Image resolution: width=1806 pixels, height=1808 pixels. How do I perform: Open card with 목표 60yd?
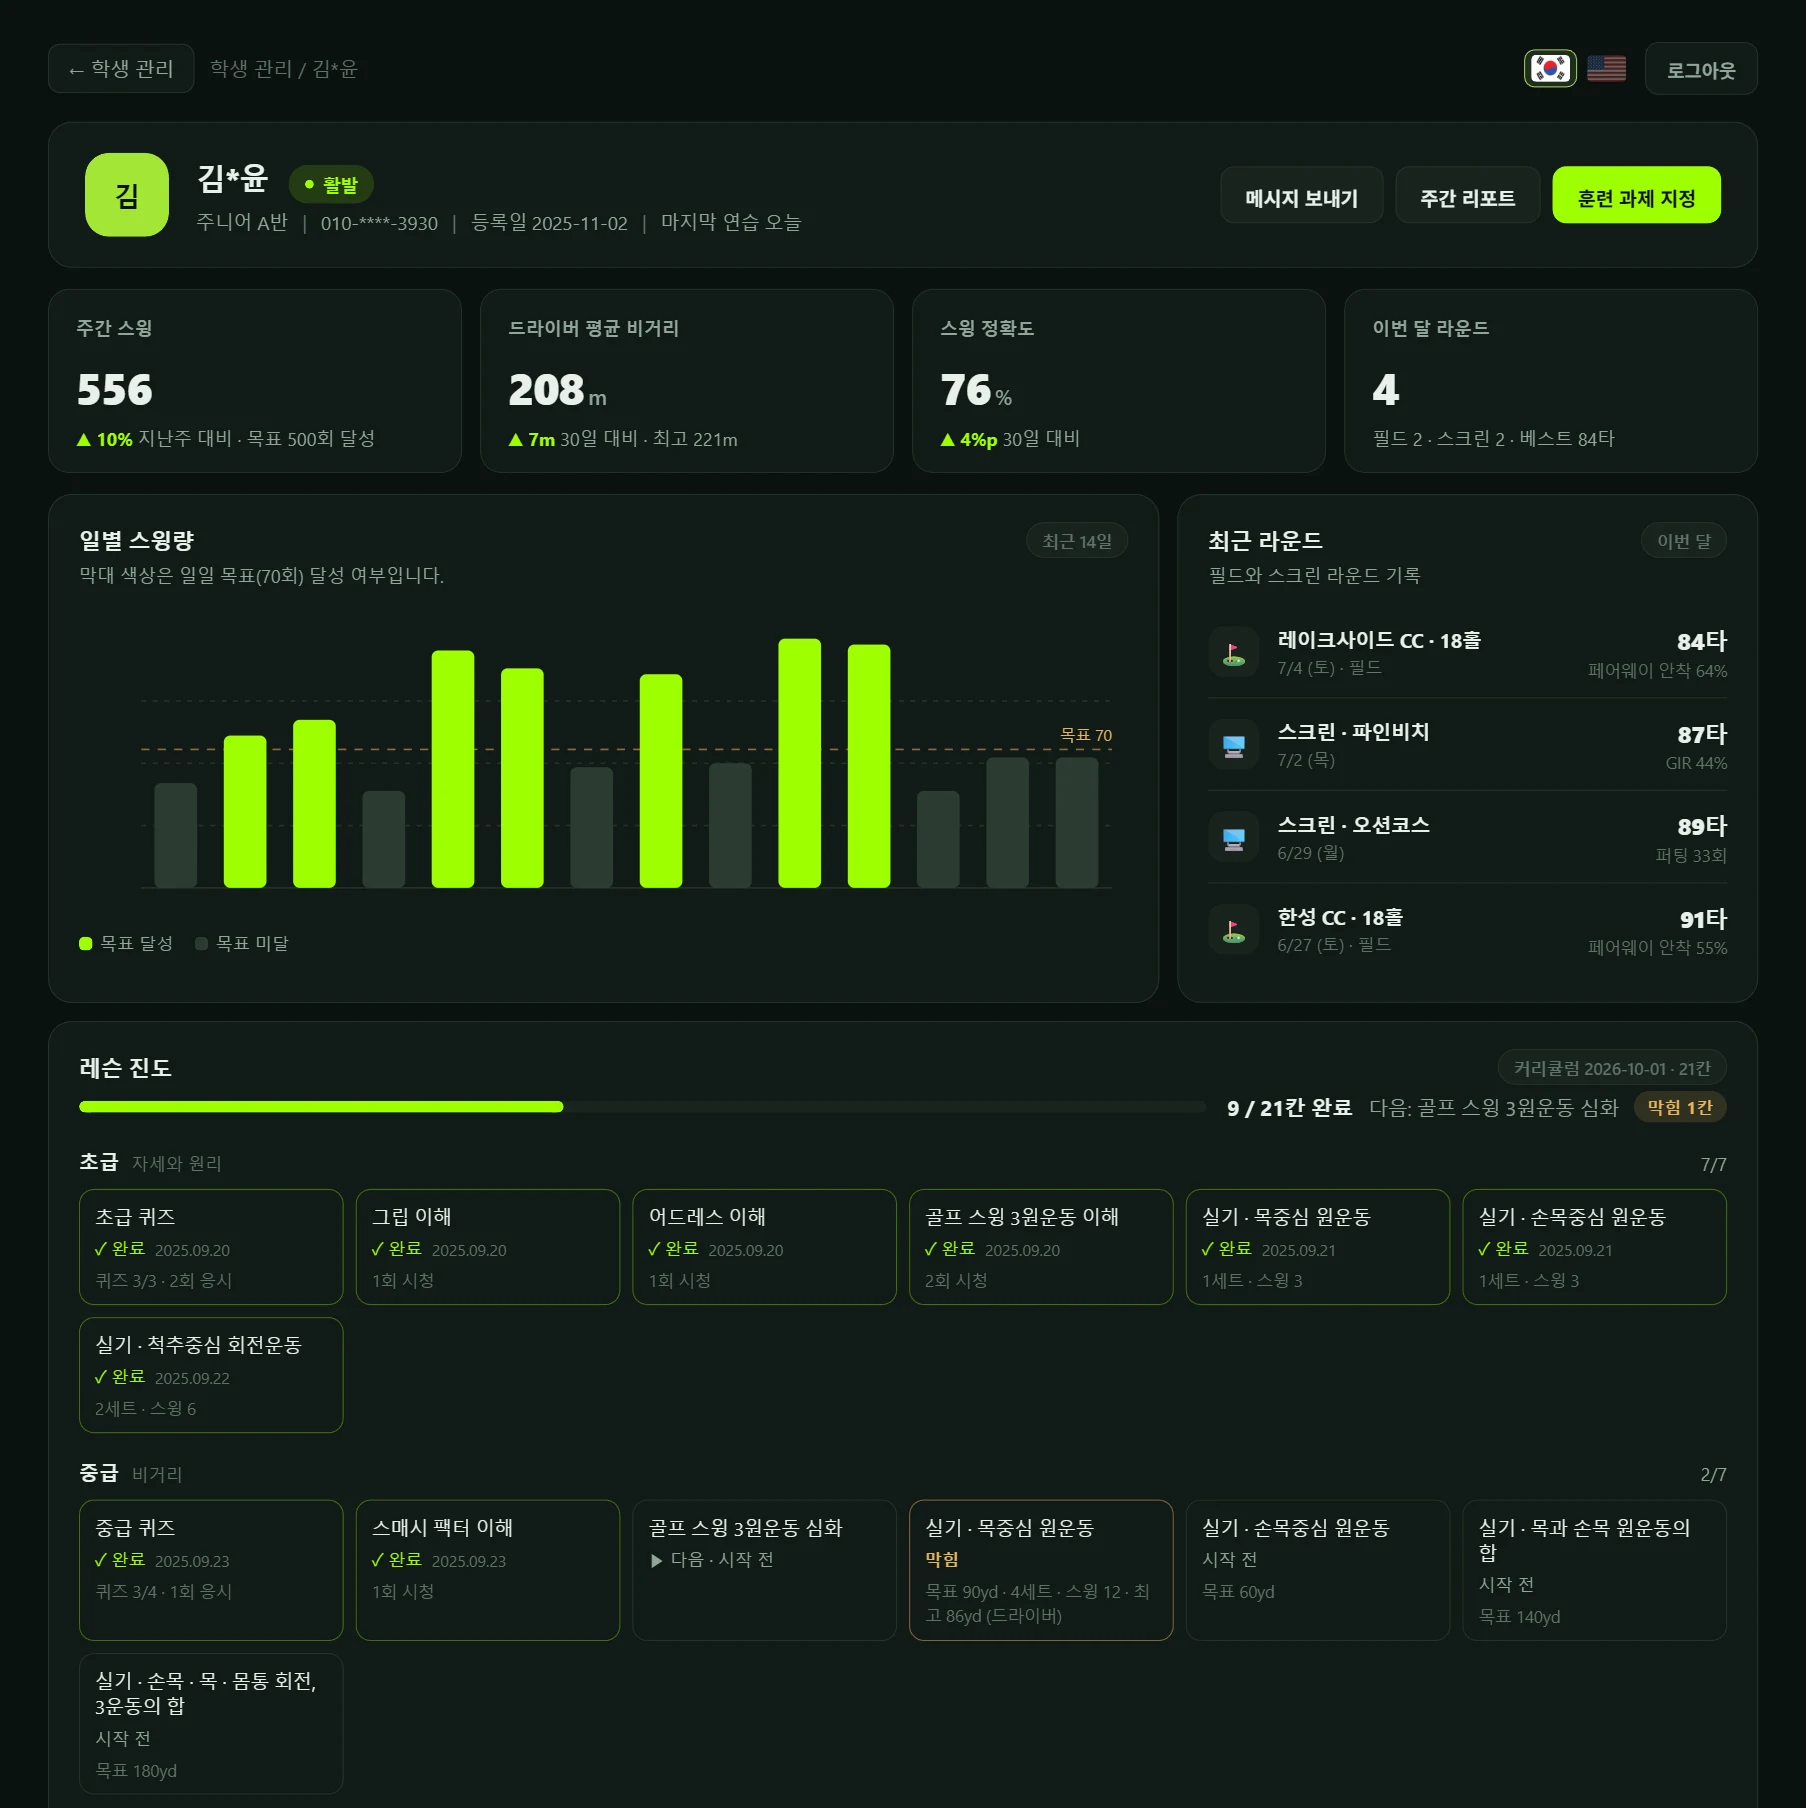pos(1318,1570)
